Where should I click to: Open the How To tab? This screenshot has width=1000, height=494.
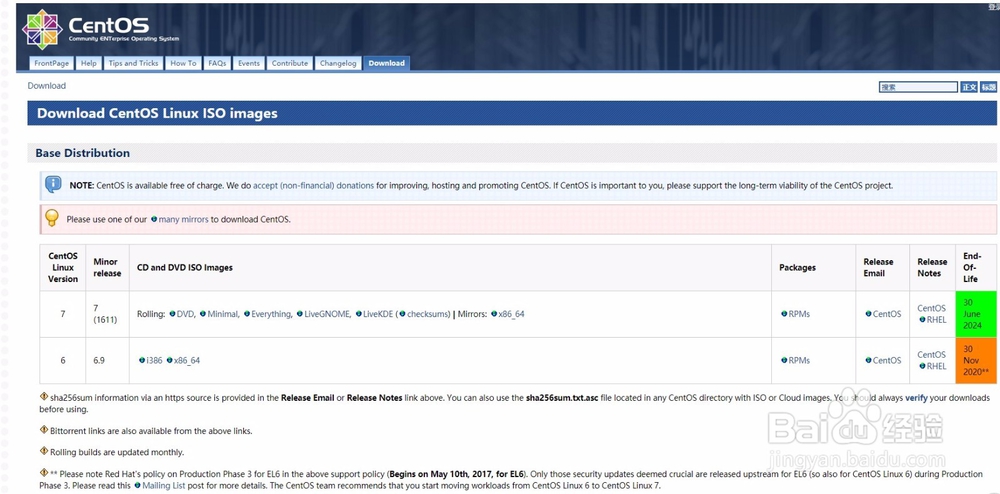click(183, 63)
